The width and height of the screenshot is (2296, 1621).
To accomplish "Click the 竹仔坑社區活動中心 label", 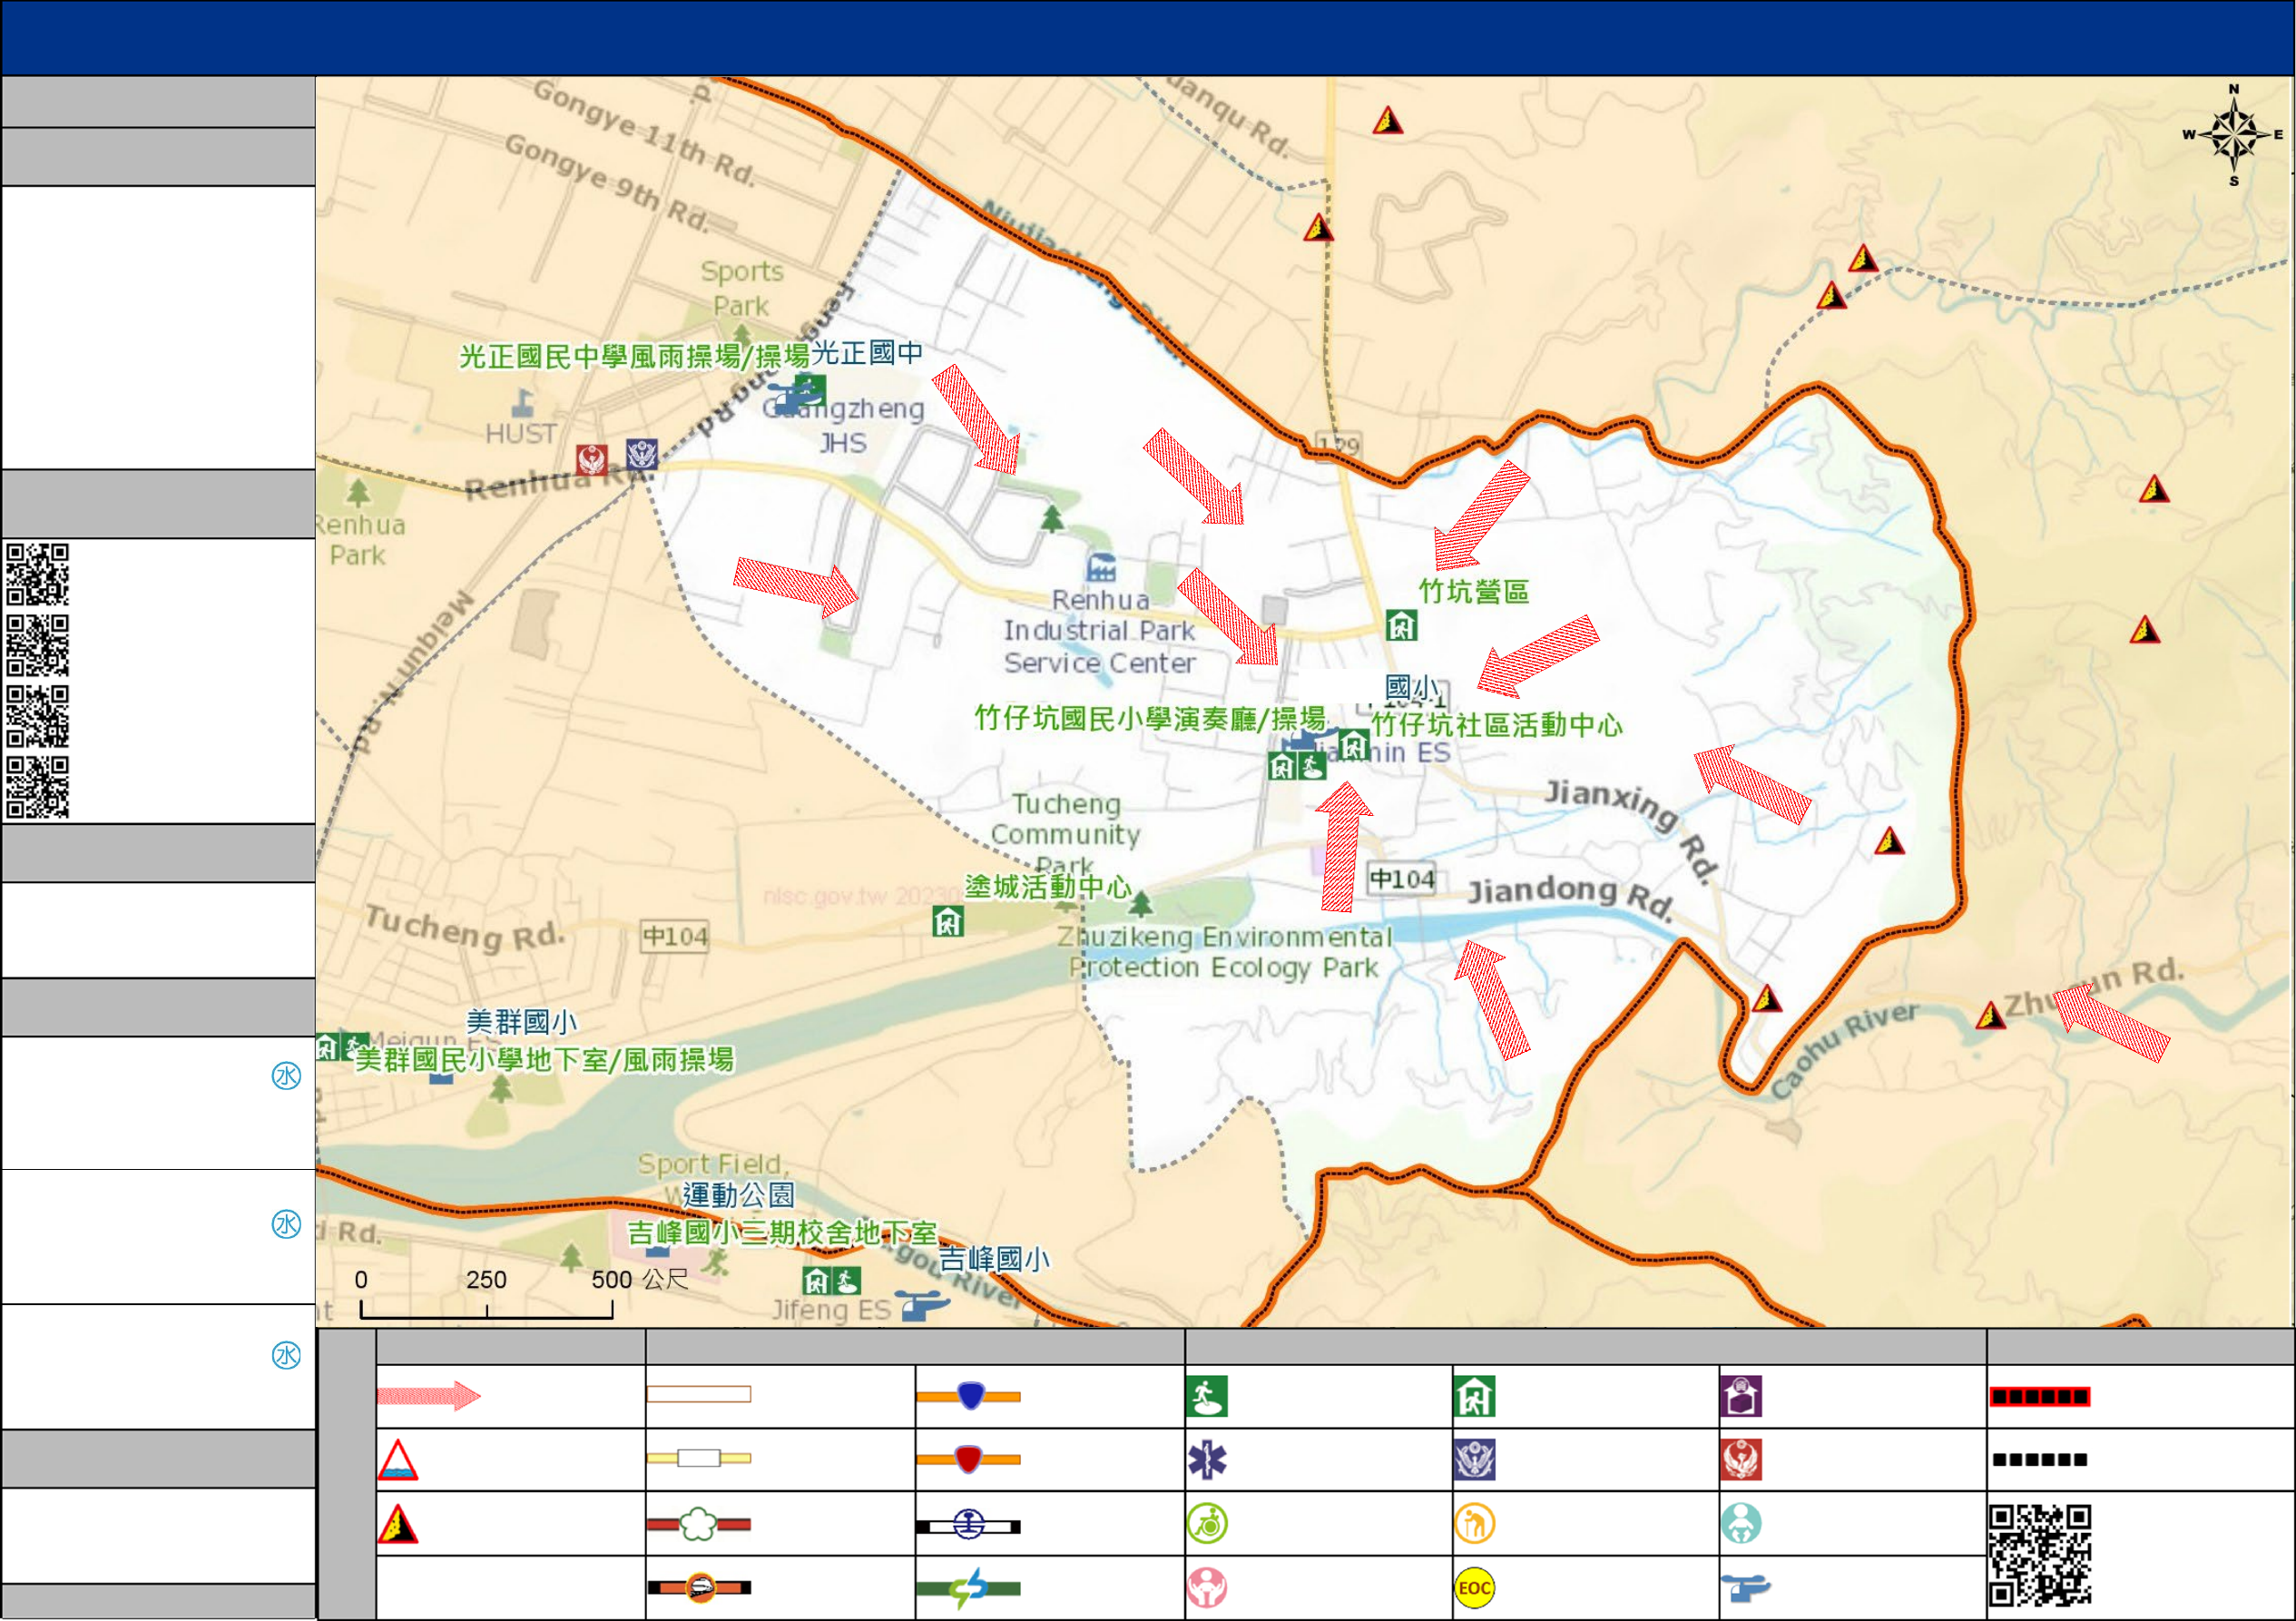I will (x=1496, y=724).
